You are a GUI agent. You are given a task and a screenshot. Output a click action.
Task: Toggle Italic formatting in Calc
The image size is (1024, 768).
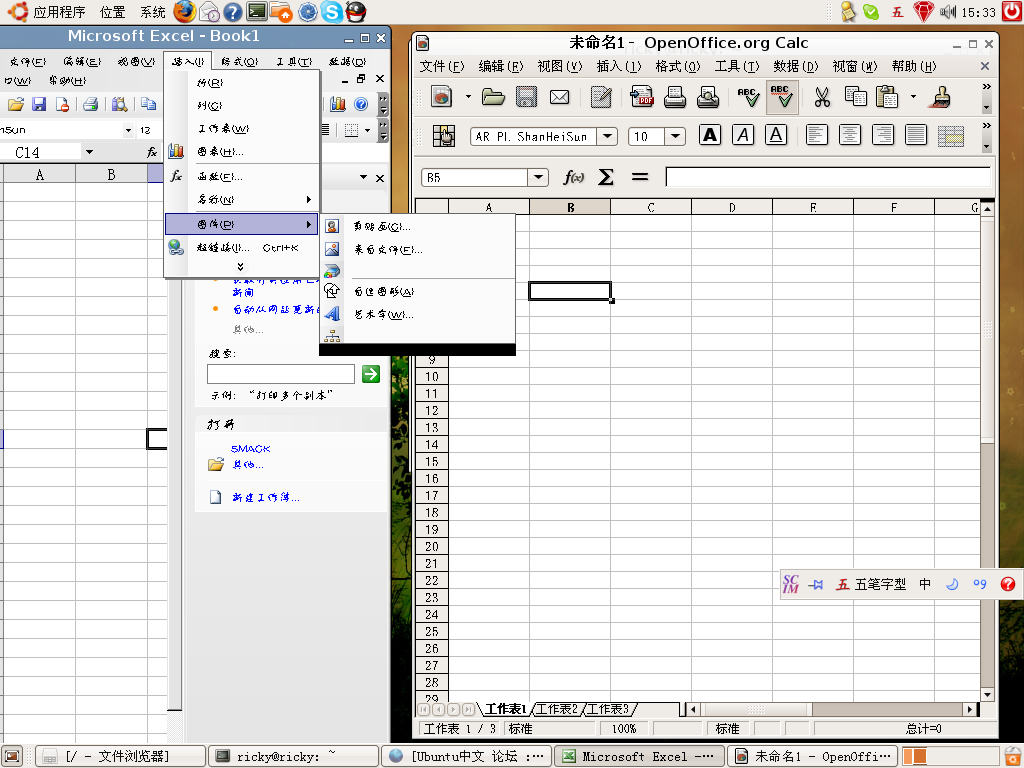(743, 135)
